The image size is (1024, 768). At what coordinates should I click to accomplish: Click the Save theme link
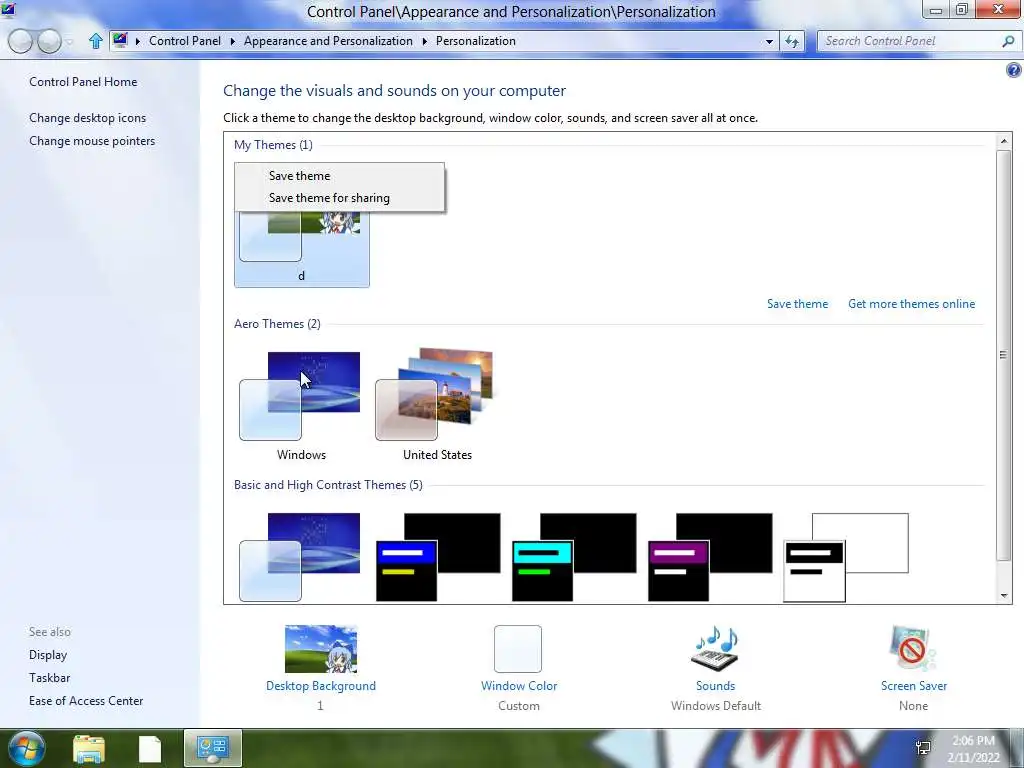(x=797, y=304)
